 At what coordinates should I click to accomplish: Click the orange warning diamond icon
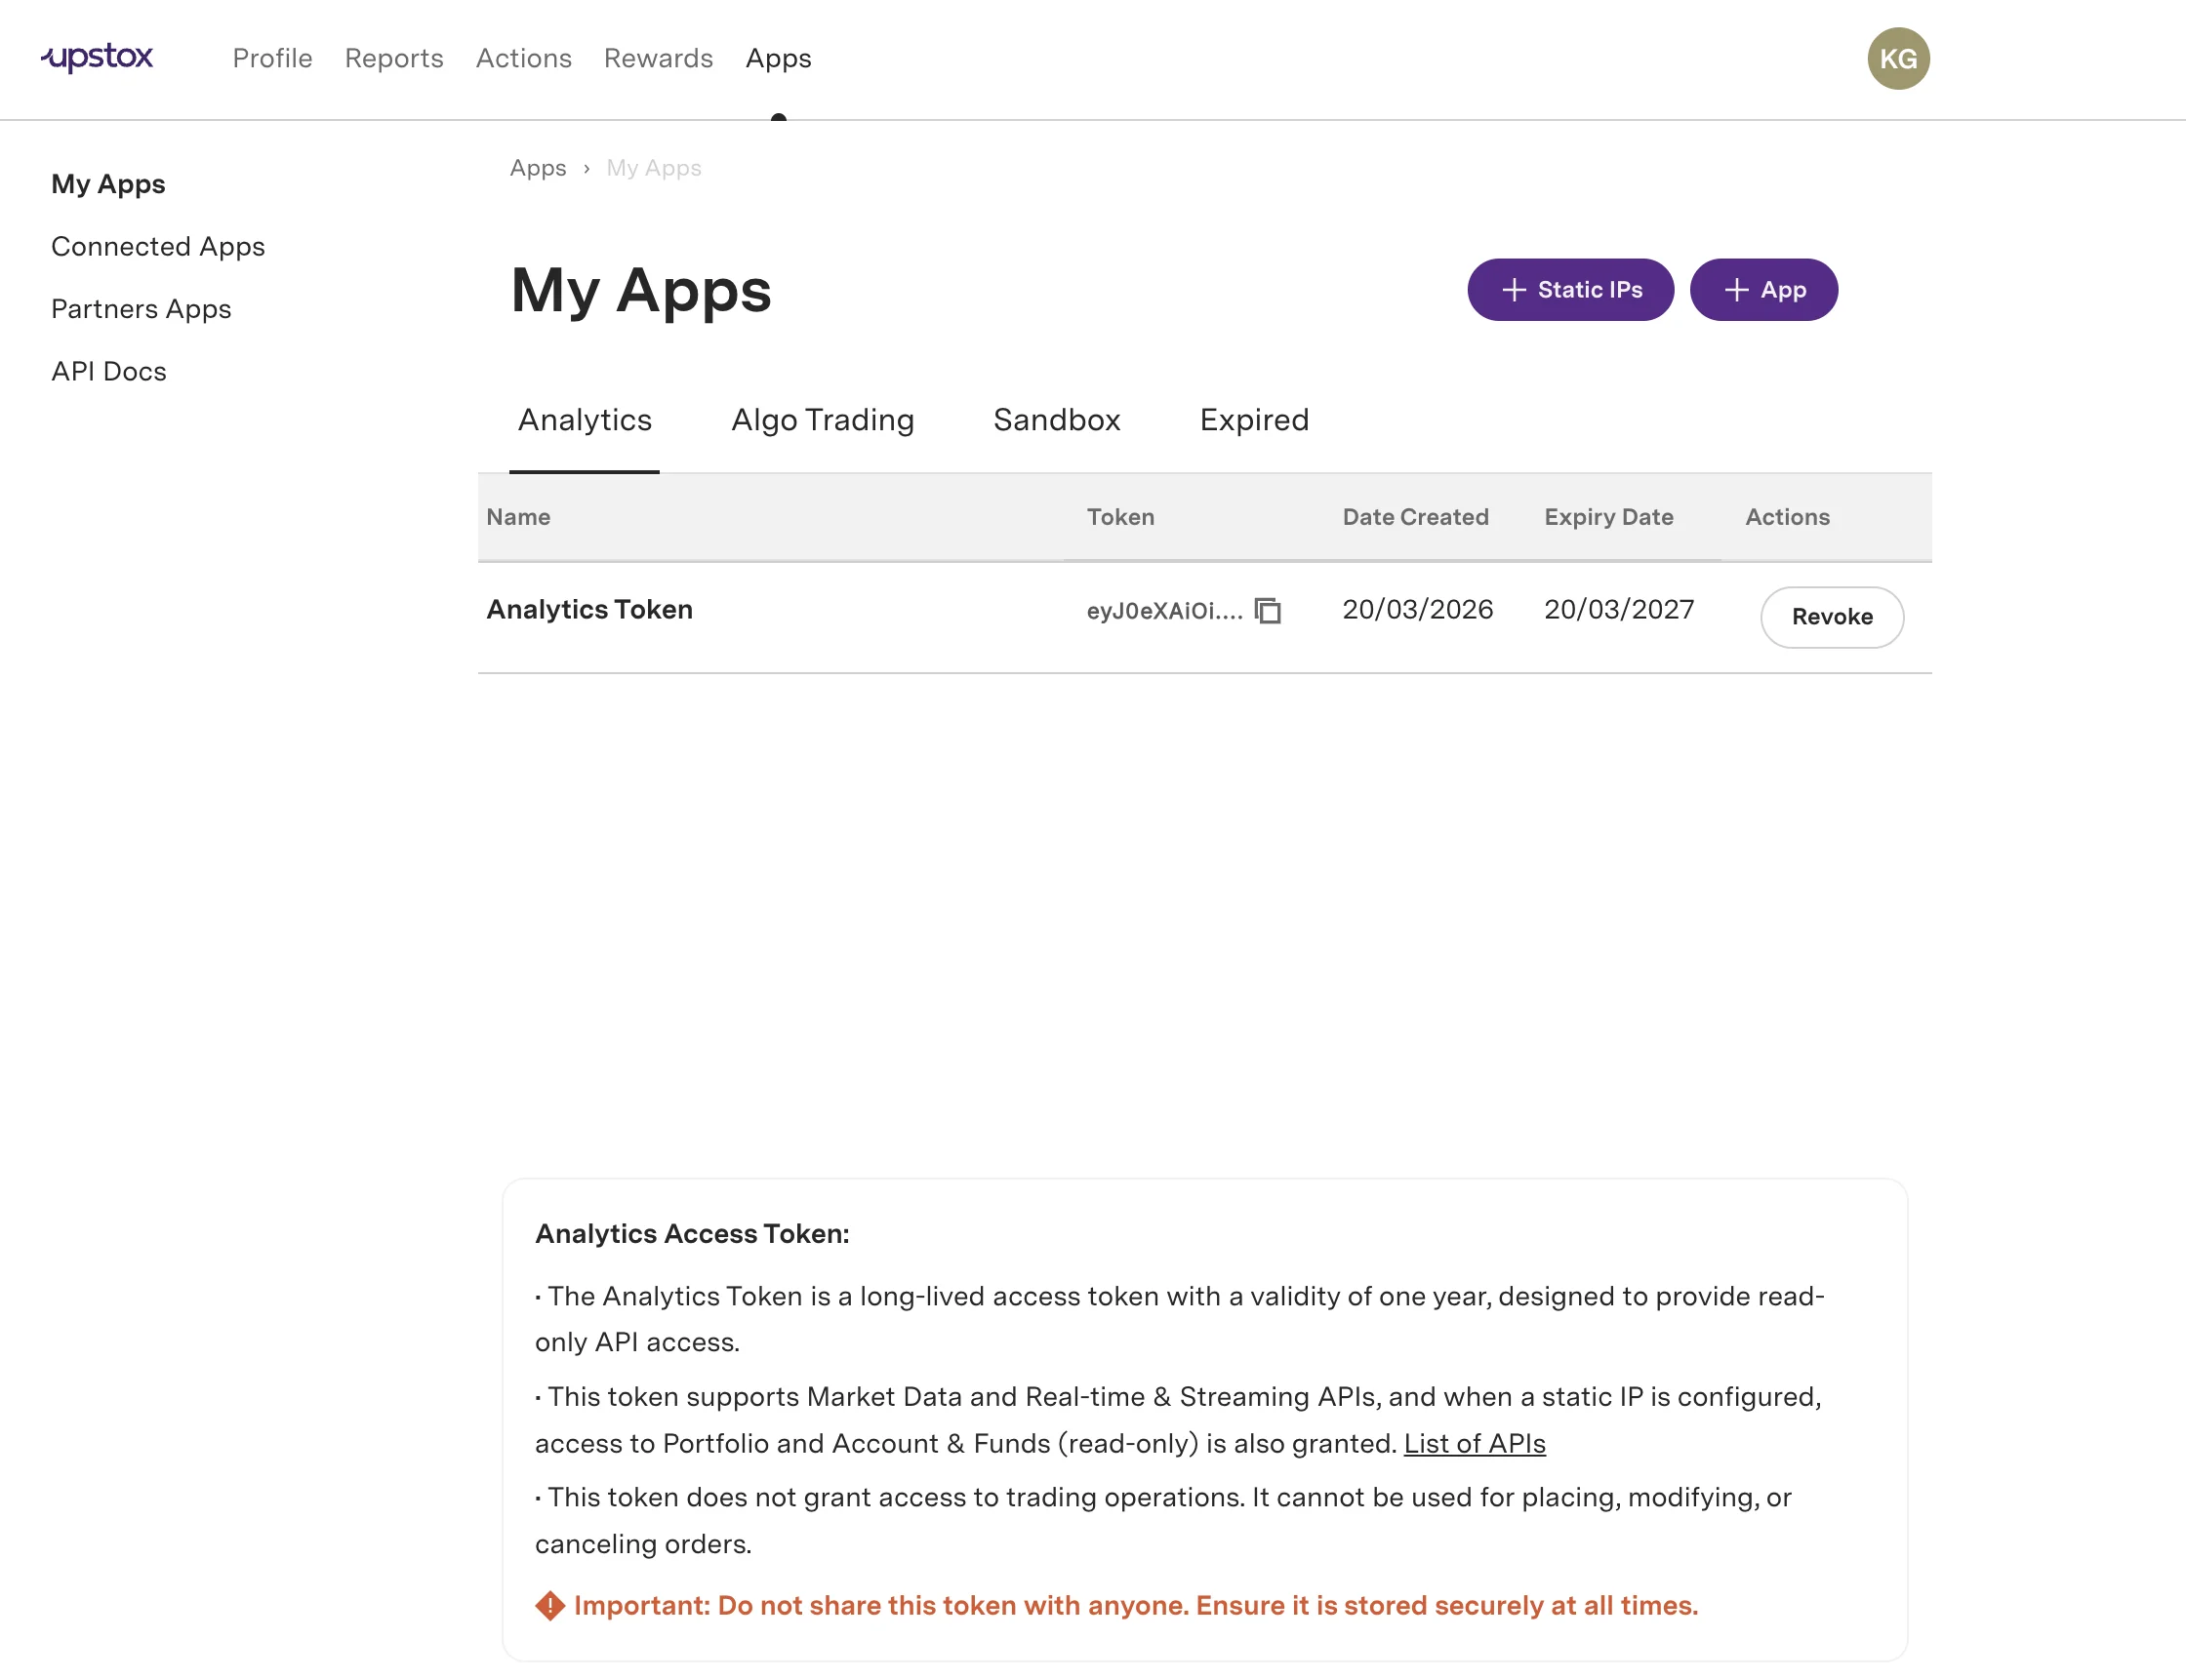click(550, 1606)
